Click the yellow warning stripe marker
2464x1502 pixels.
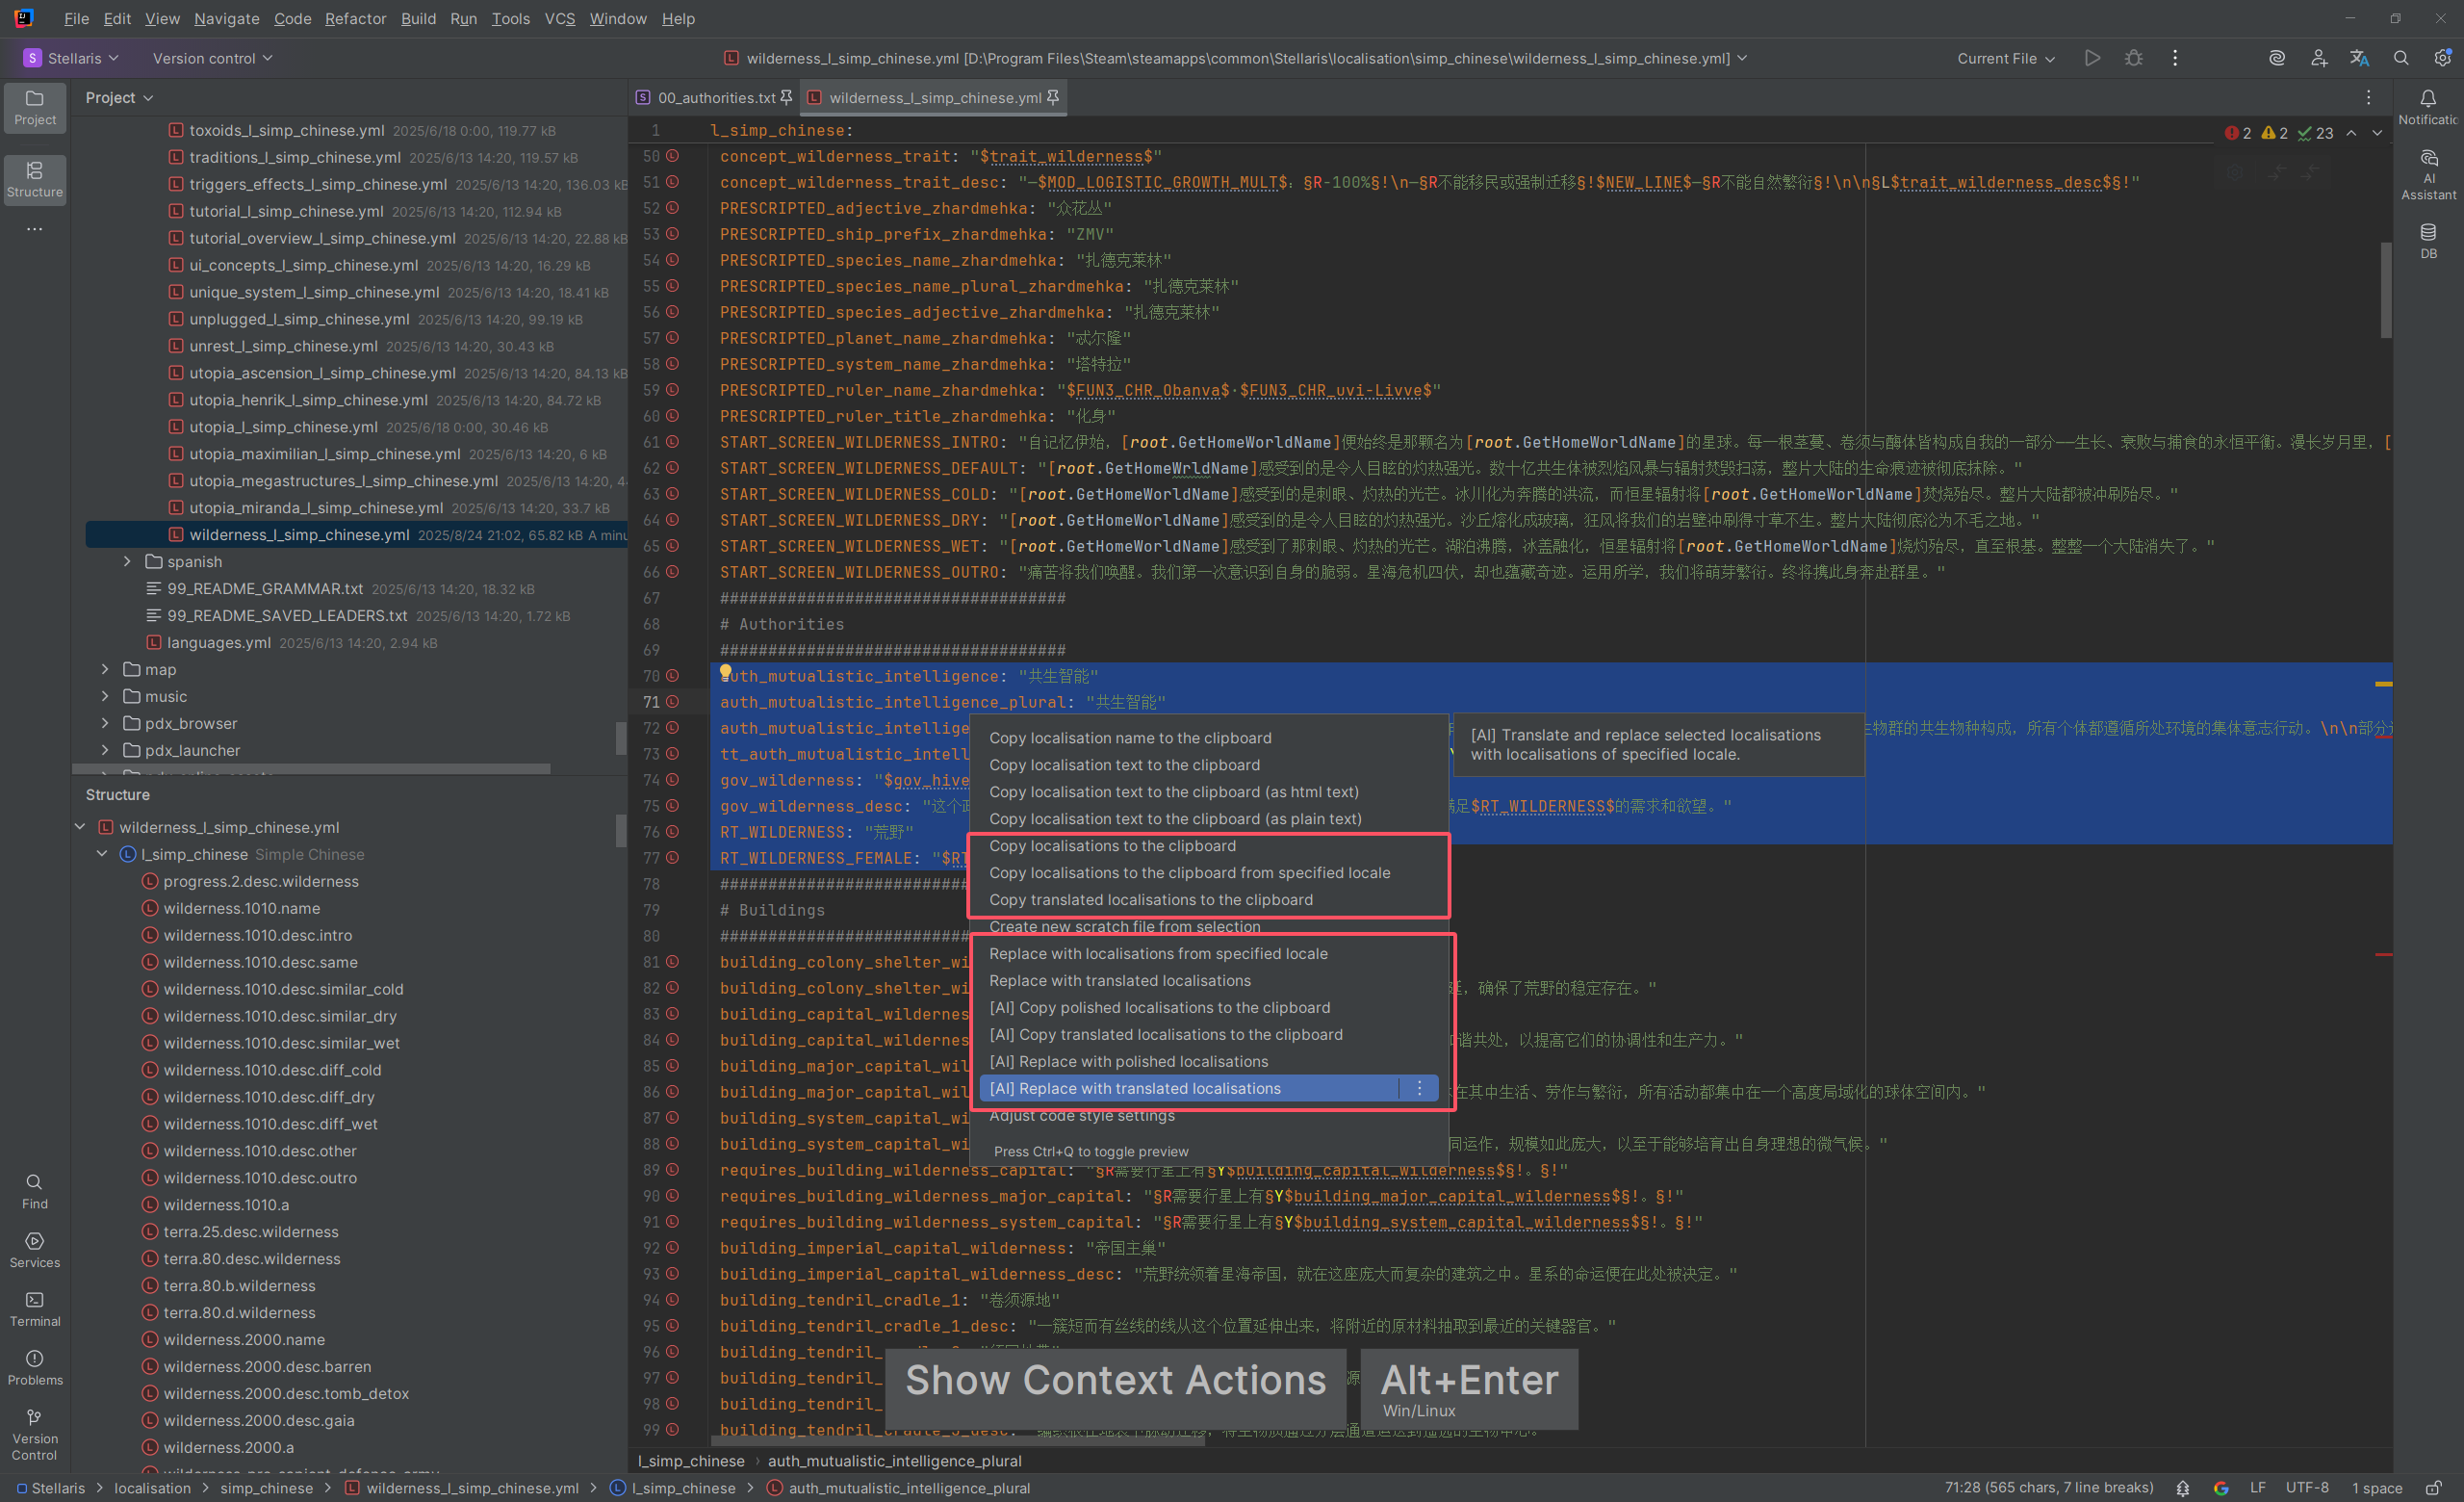(2384, 684)
